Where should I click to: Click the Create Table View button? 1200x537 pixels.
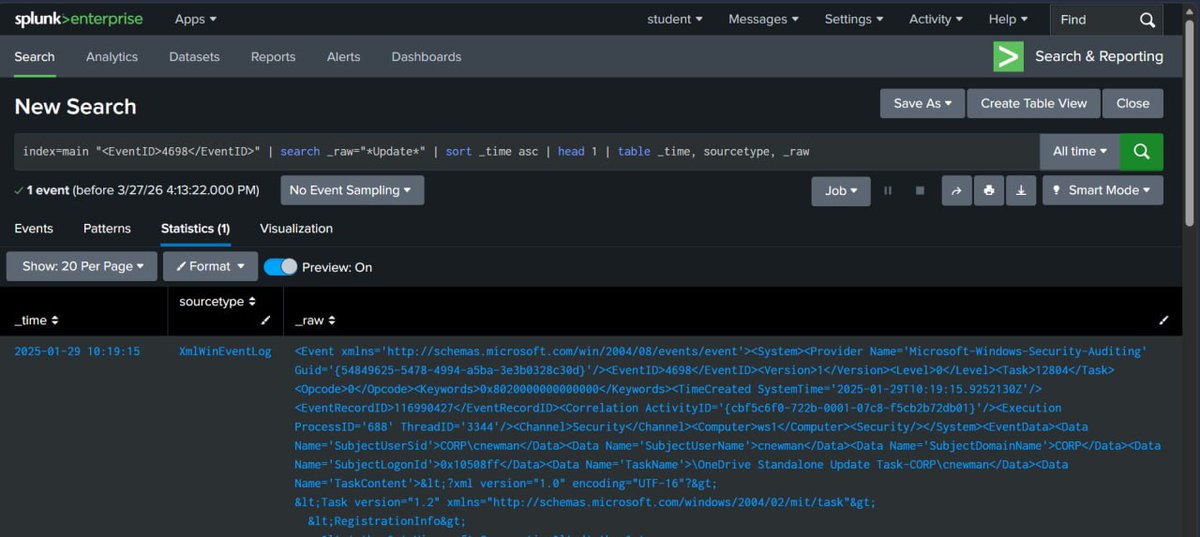click(x=1033, y=103)
